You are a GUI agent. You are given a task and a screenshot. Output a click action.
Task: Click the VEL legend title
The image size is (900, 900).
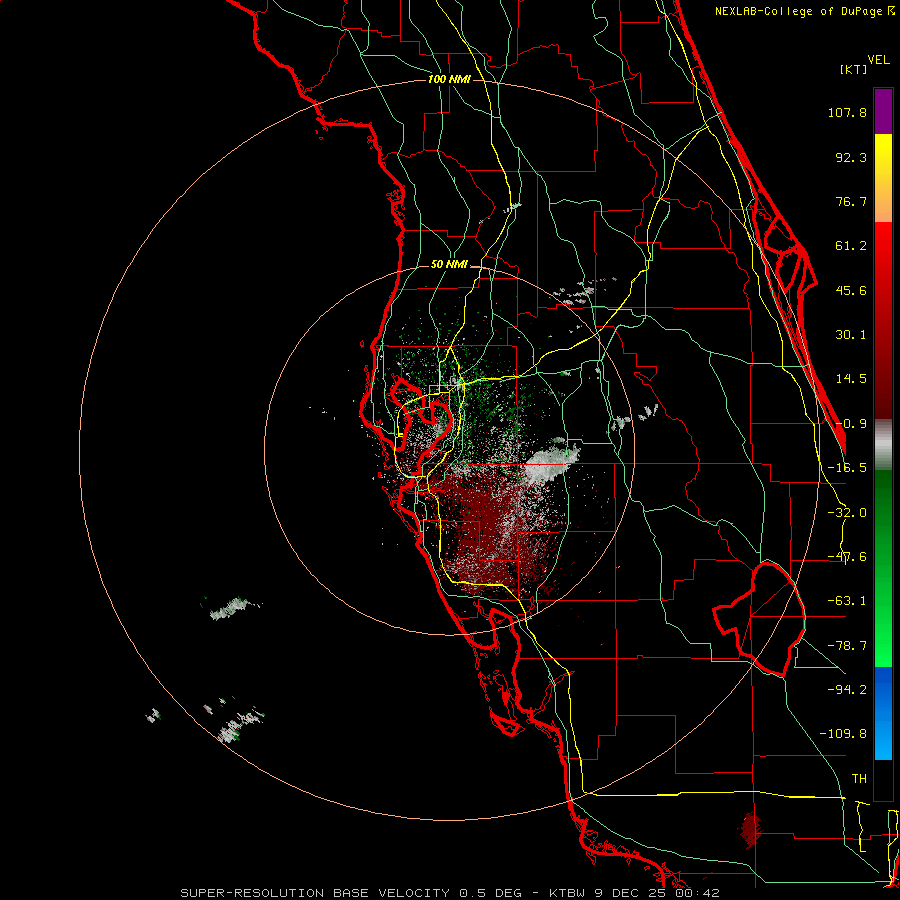tap(878, 60)
